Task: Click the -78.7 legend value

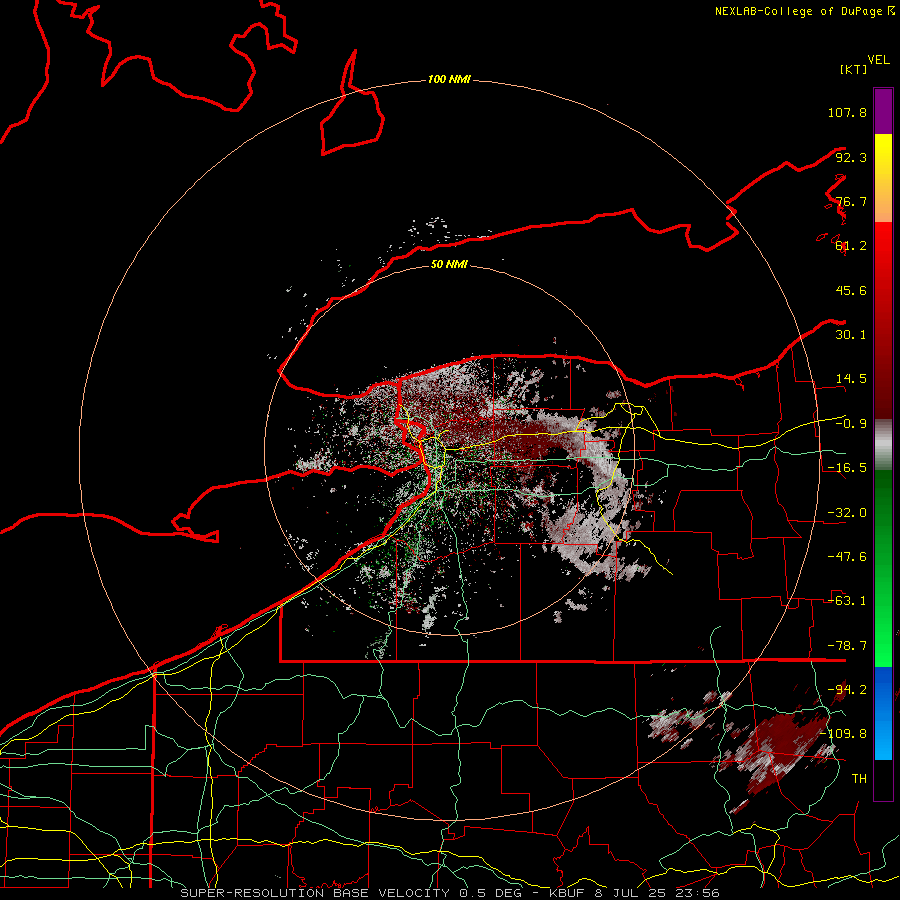Action: pyautogui.click(x=847, y=646)
